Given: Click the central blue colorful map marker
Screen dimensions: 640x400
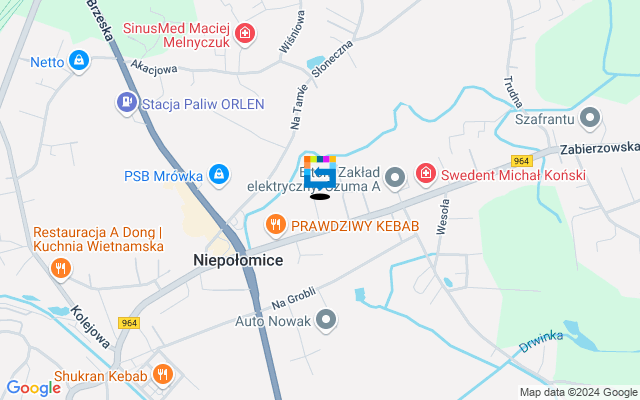Looking at the screenshot, I should pyautogui.click(x=320, y=173).
